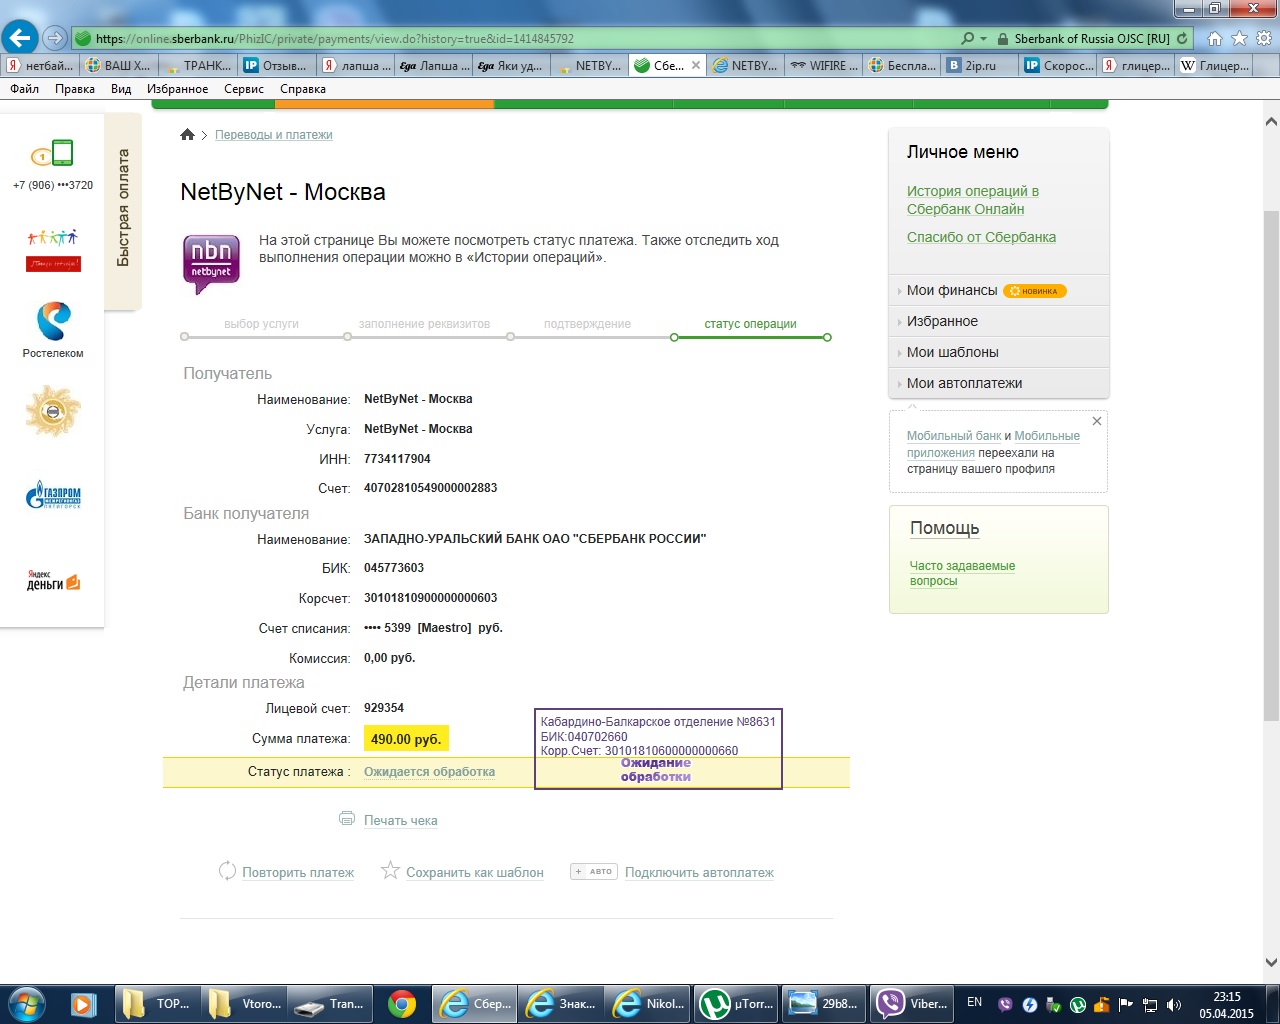Click the АВТО autopayment badge icon
1280x1024 pixels.
[594, 871]
